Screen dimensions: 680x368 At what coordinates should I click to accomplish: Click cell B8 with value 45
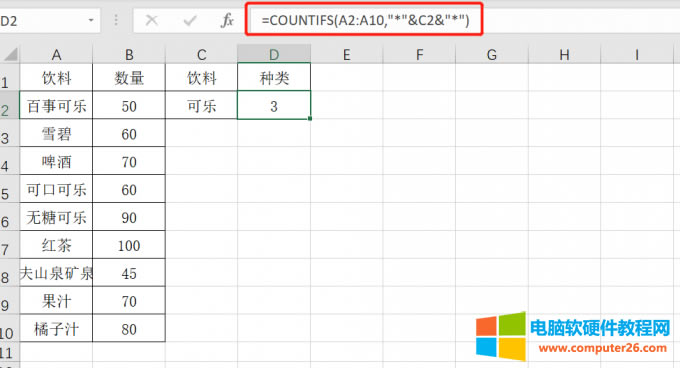[x=129, y=273]
